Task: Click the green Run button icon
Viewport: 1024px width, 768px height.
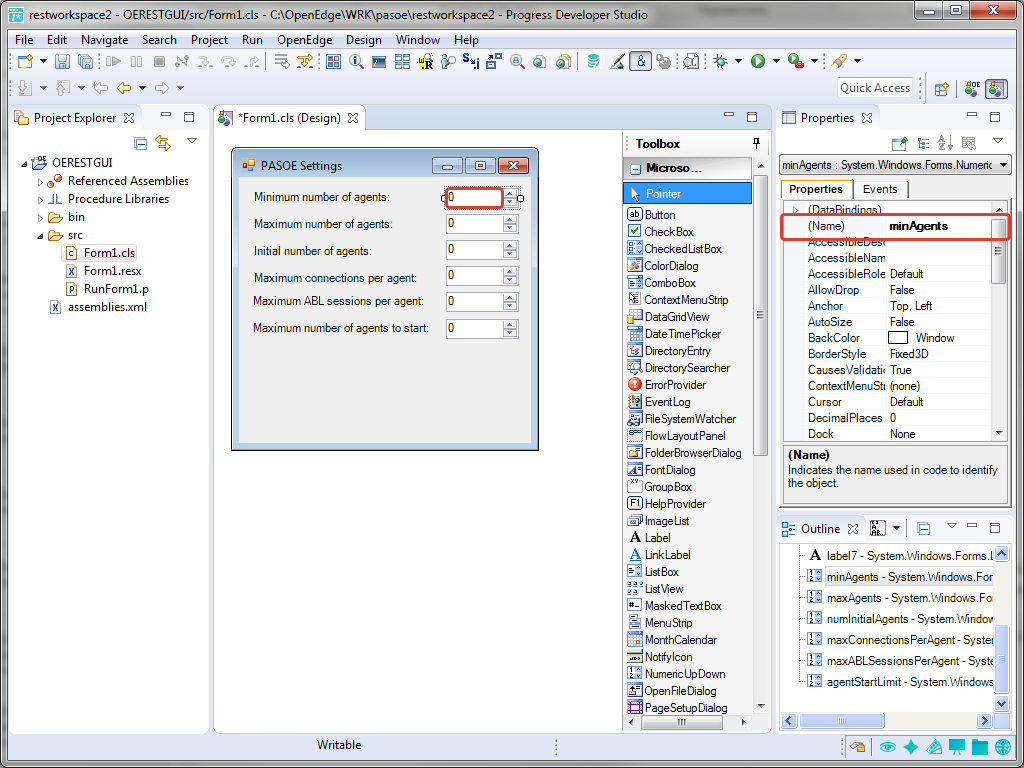Action: 758,61
